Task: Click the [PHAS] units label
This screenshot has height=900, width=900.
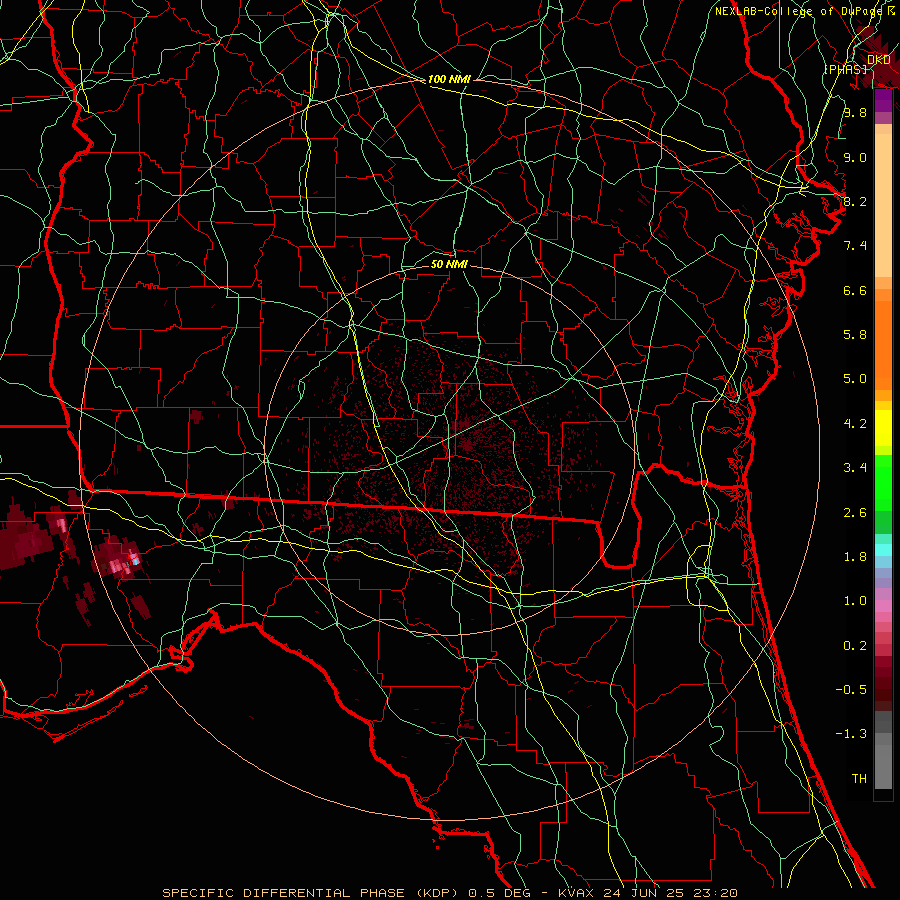Action: coord(845,69)
